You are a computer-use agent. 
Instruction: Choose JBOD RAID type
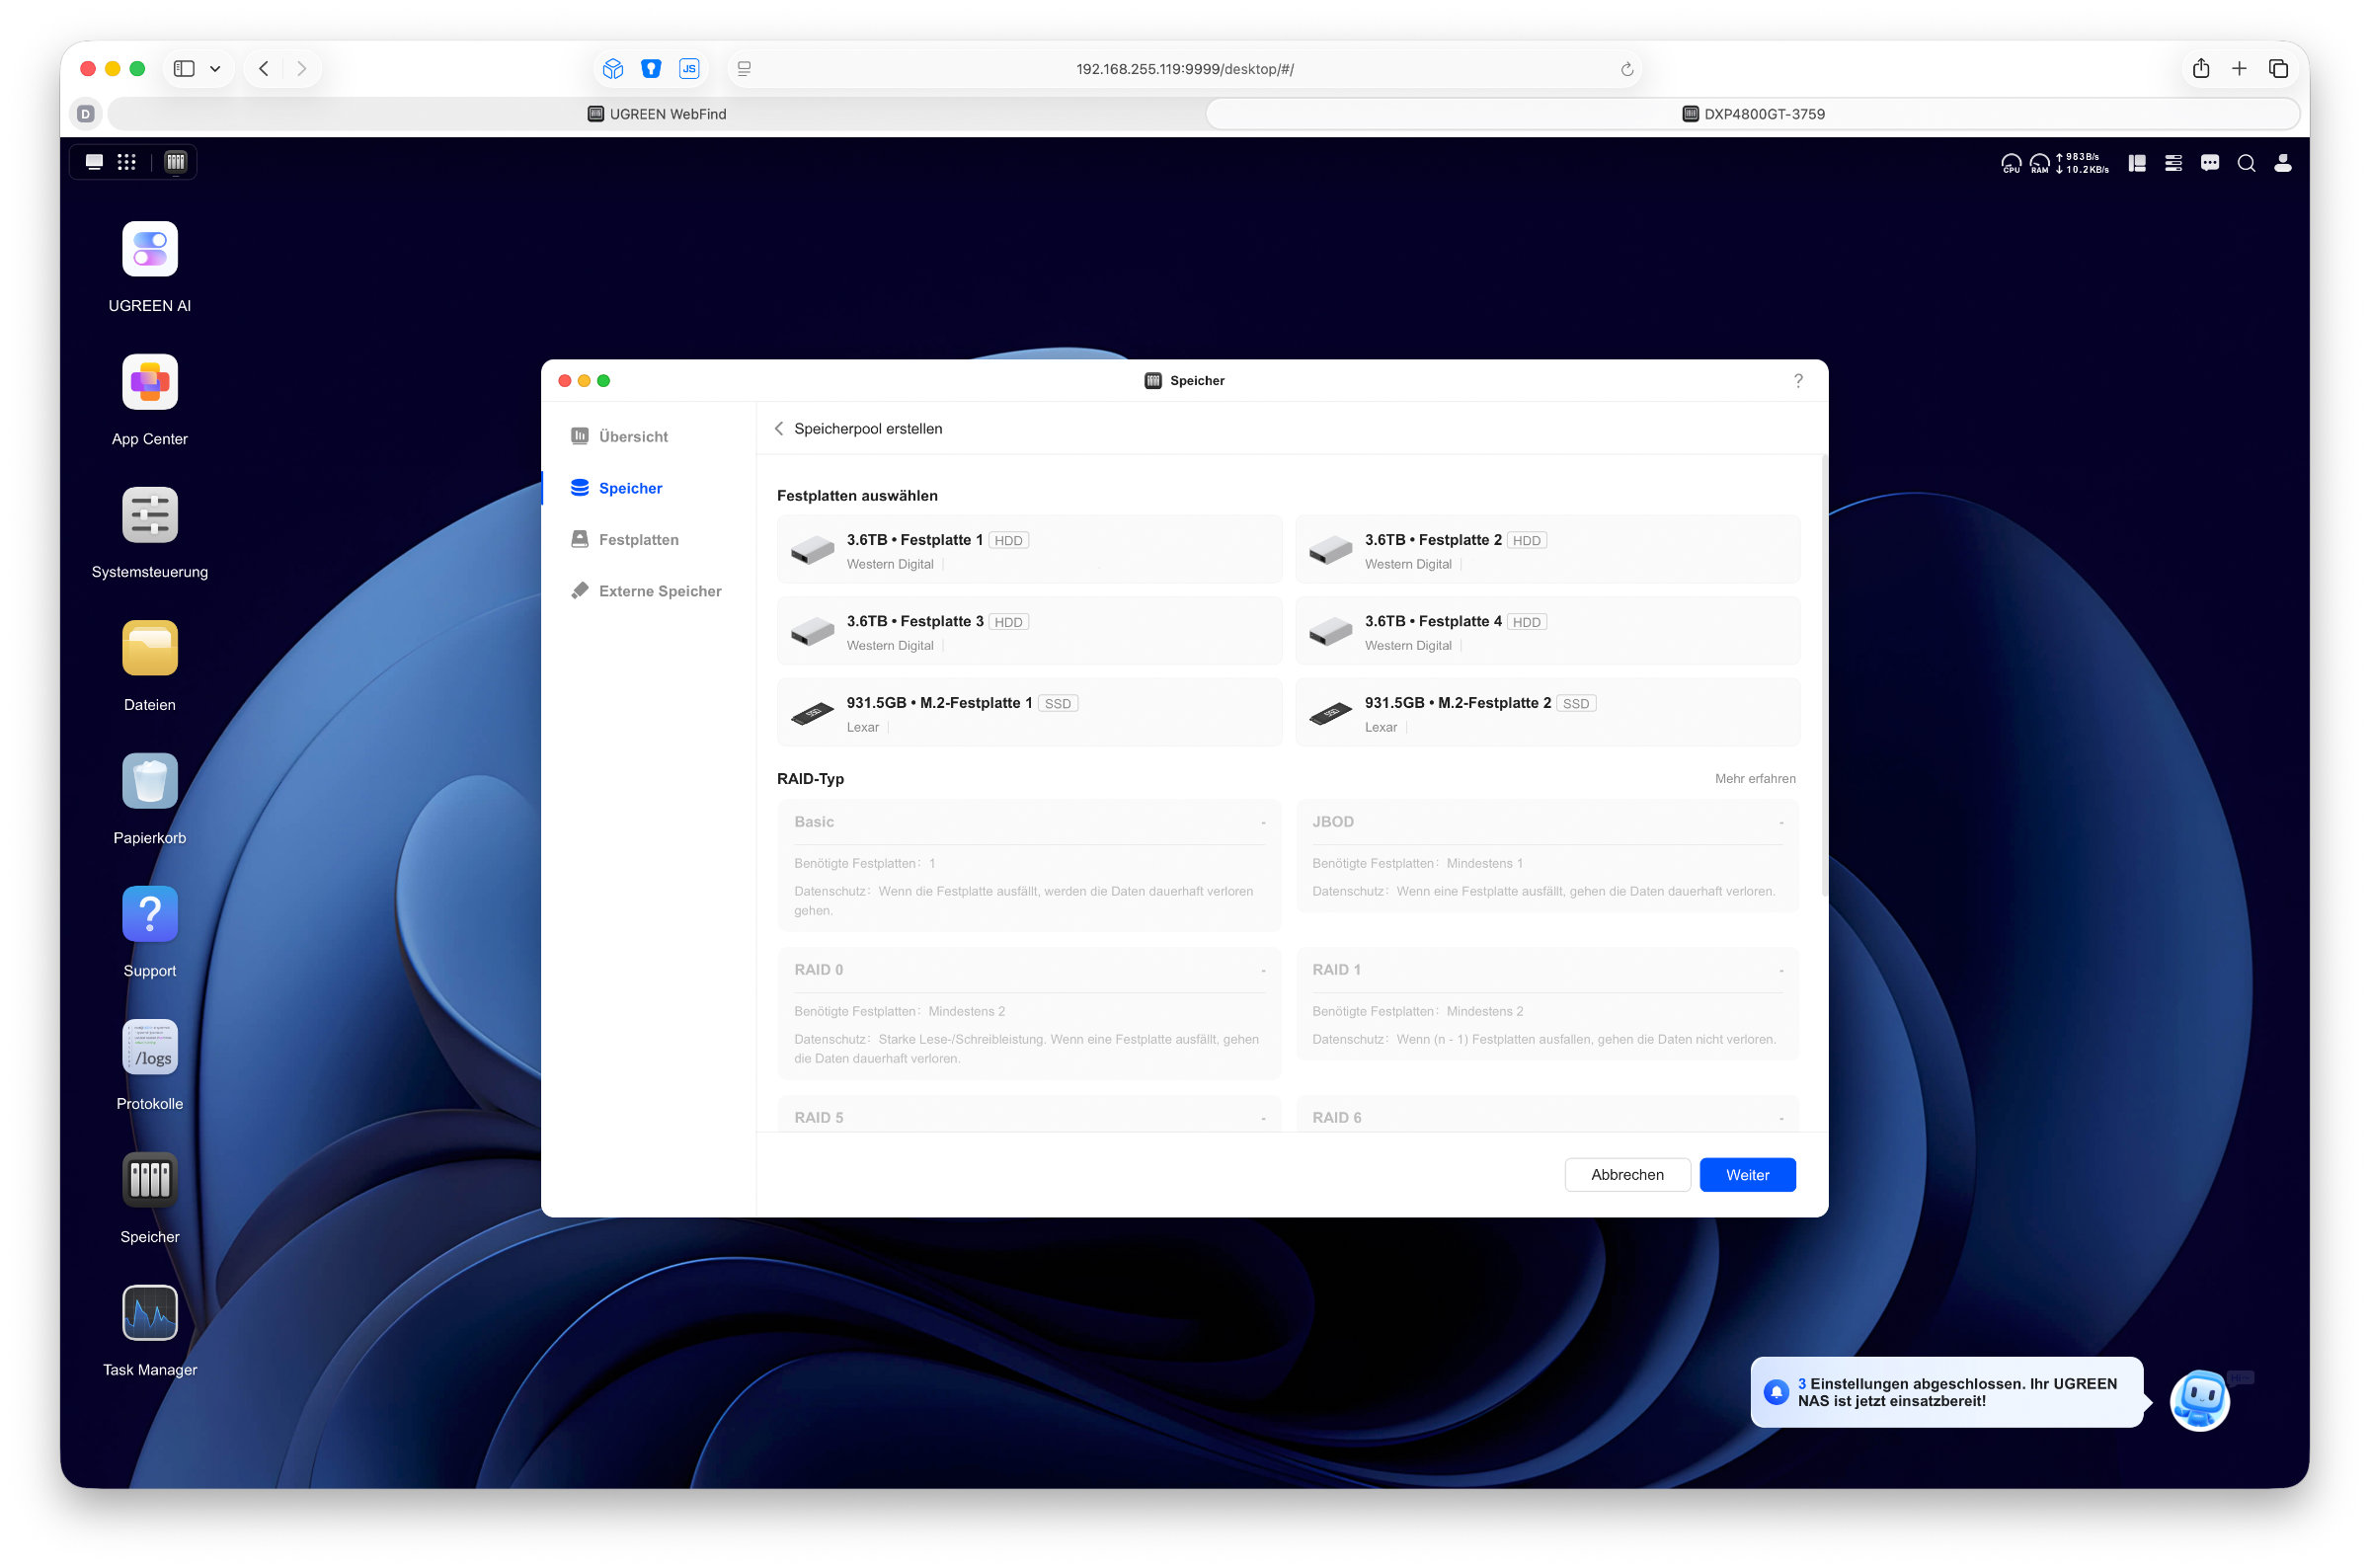(x=1547, y=856)
